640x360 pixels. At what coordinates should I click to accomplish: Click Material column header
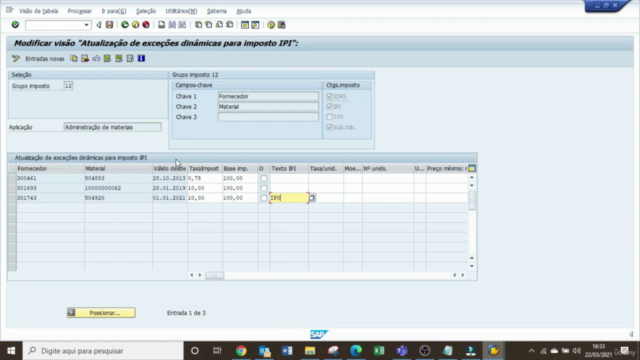[118, 168]
